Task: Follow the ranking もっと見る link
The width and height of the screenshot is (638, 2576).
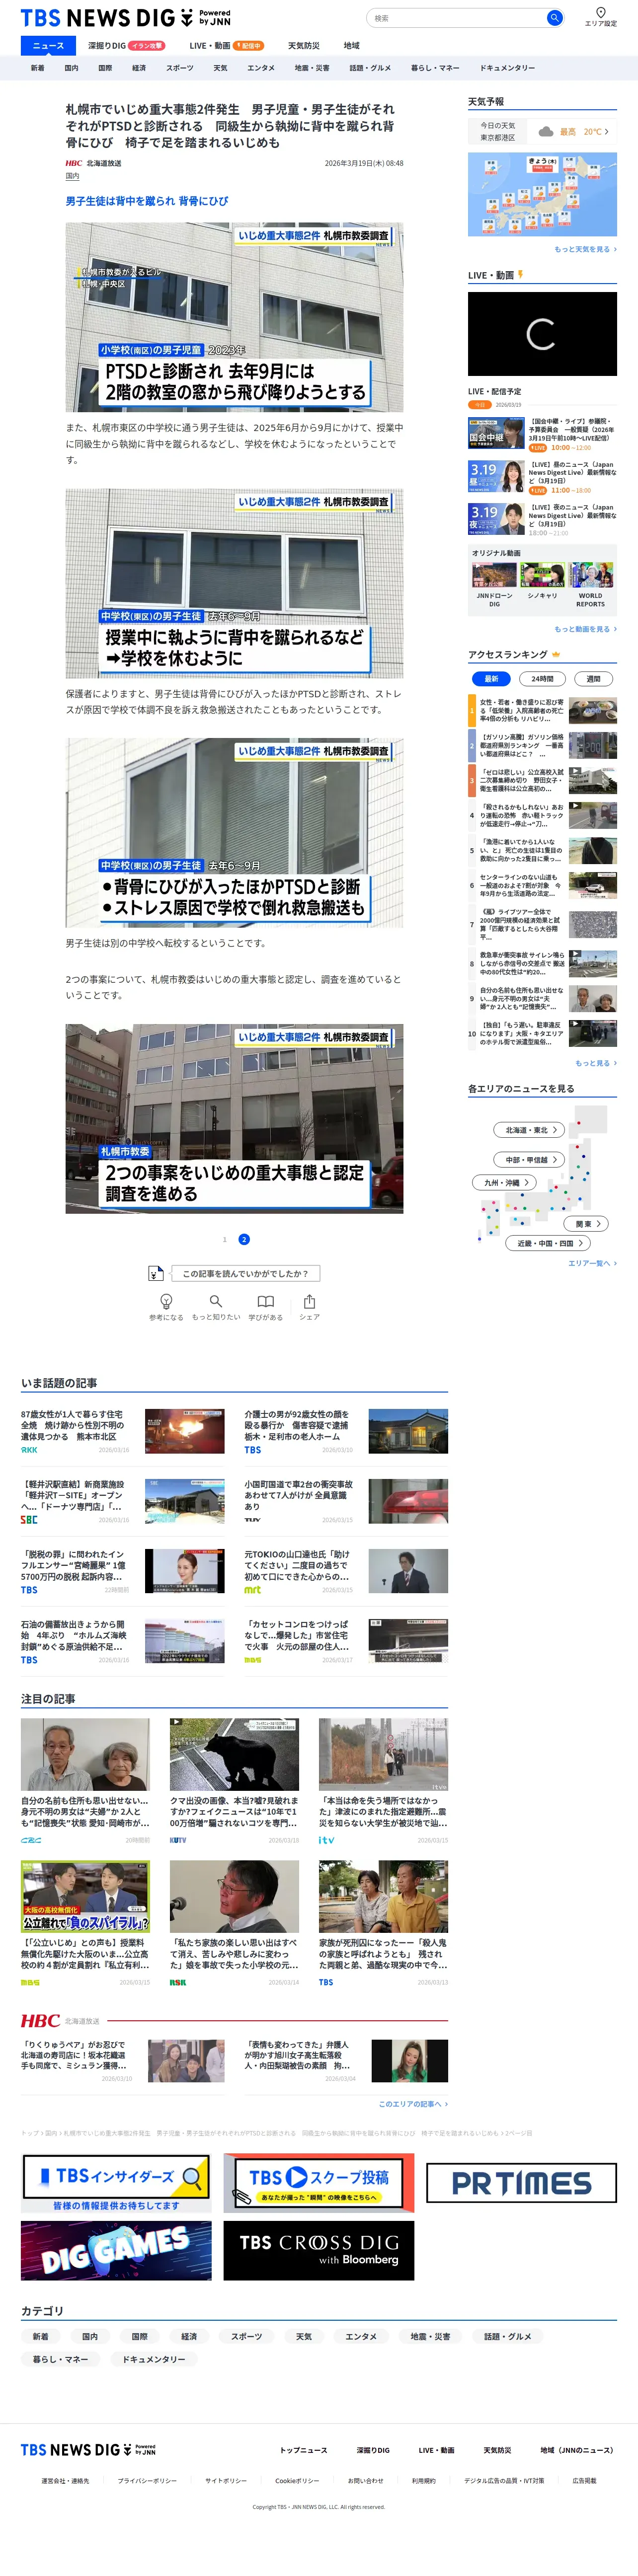Action: pyautogui.click(x=596, y=1063)
